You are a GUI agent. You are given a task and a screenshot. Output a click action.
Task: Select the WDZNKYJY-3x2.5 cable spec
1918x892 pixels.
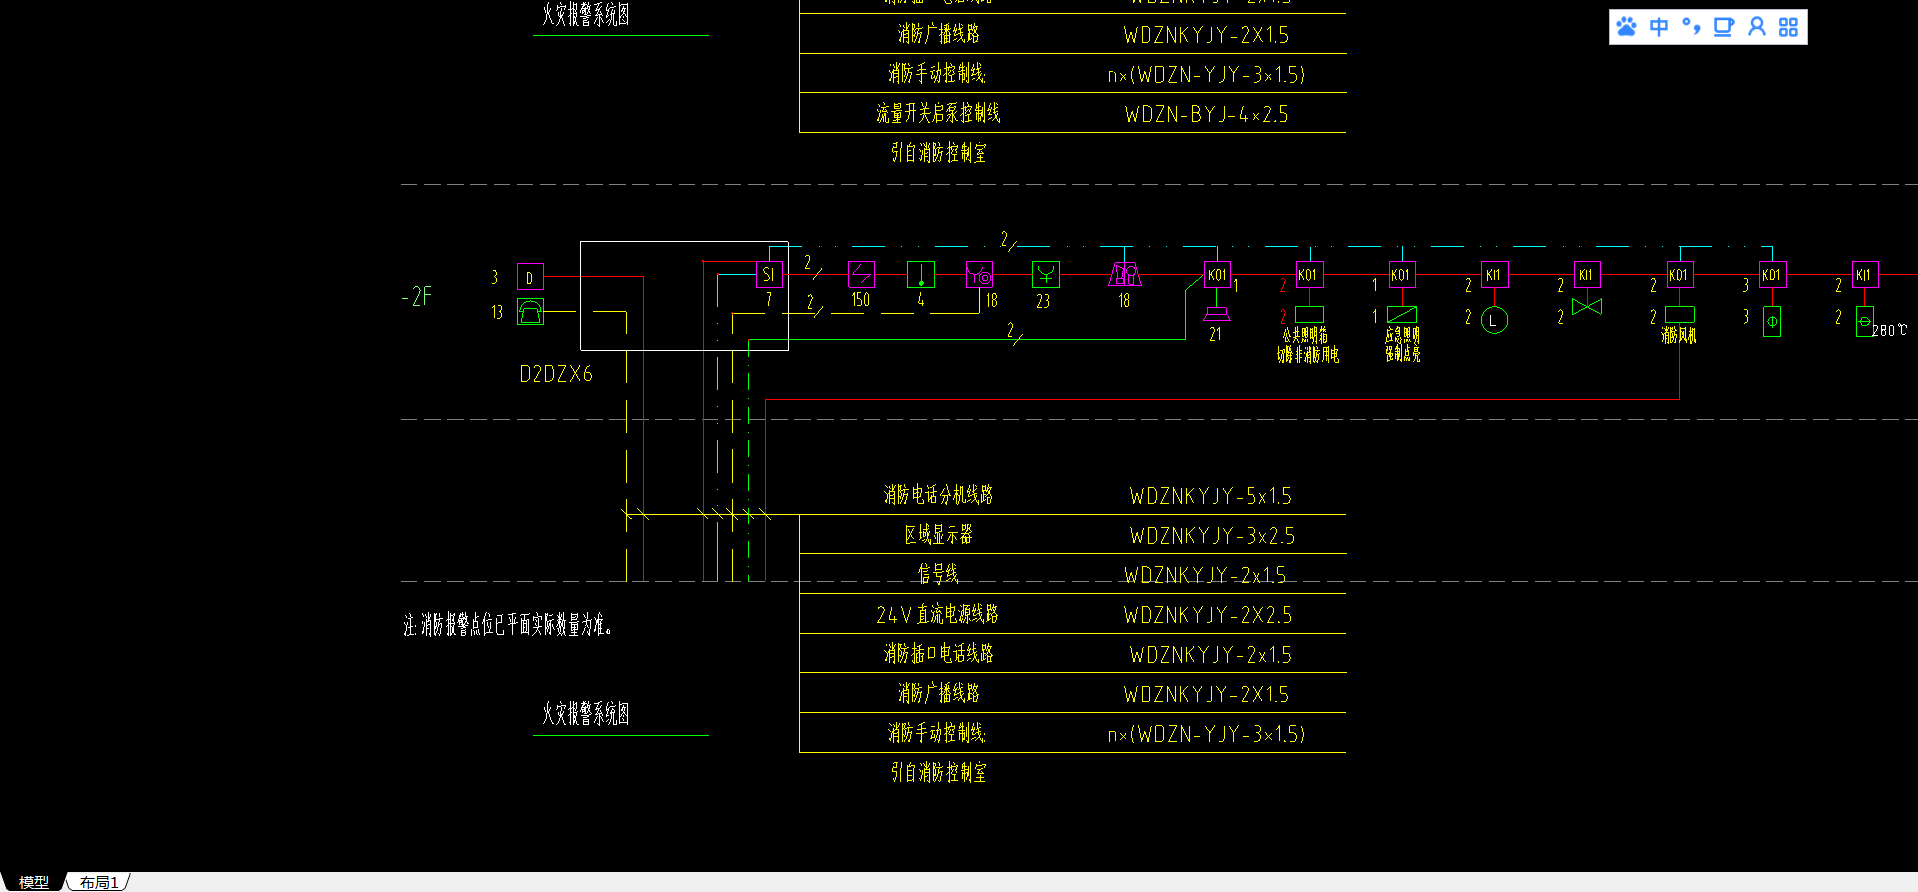[x=1213, y=536]
